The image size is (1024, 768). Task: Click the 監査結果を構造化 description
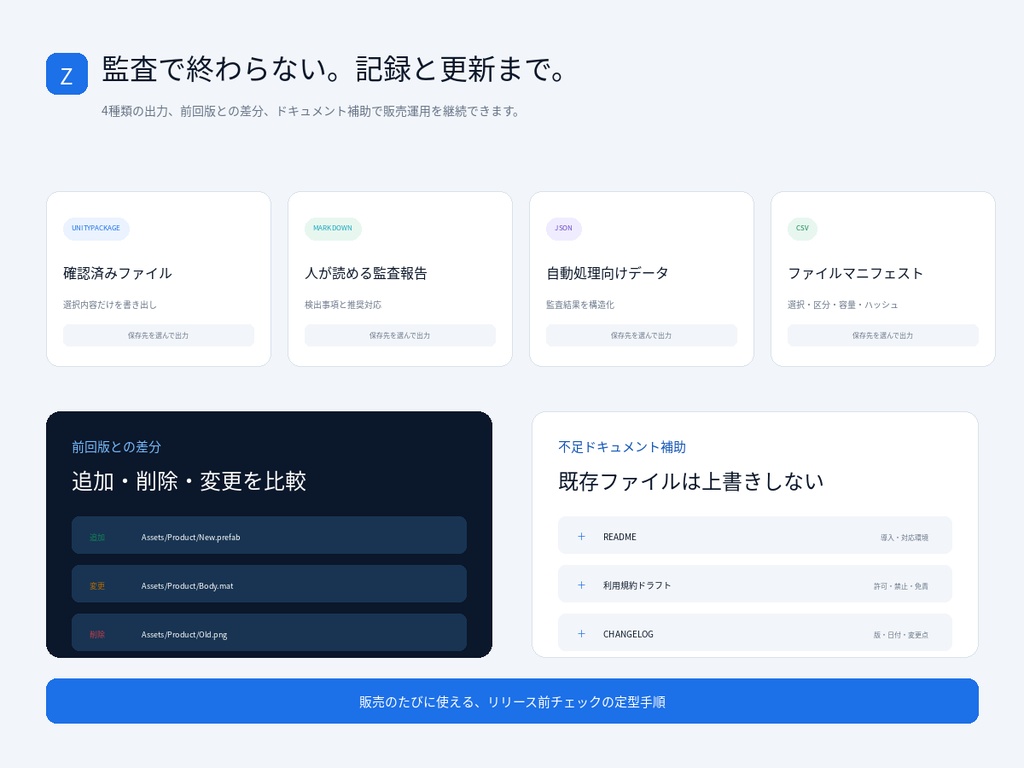coord(580,304)
